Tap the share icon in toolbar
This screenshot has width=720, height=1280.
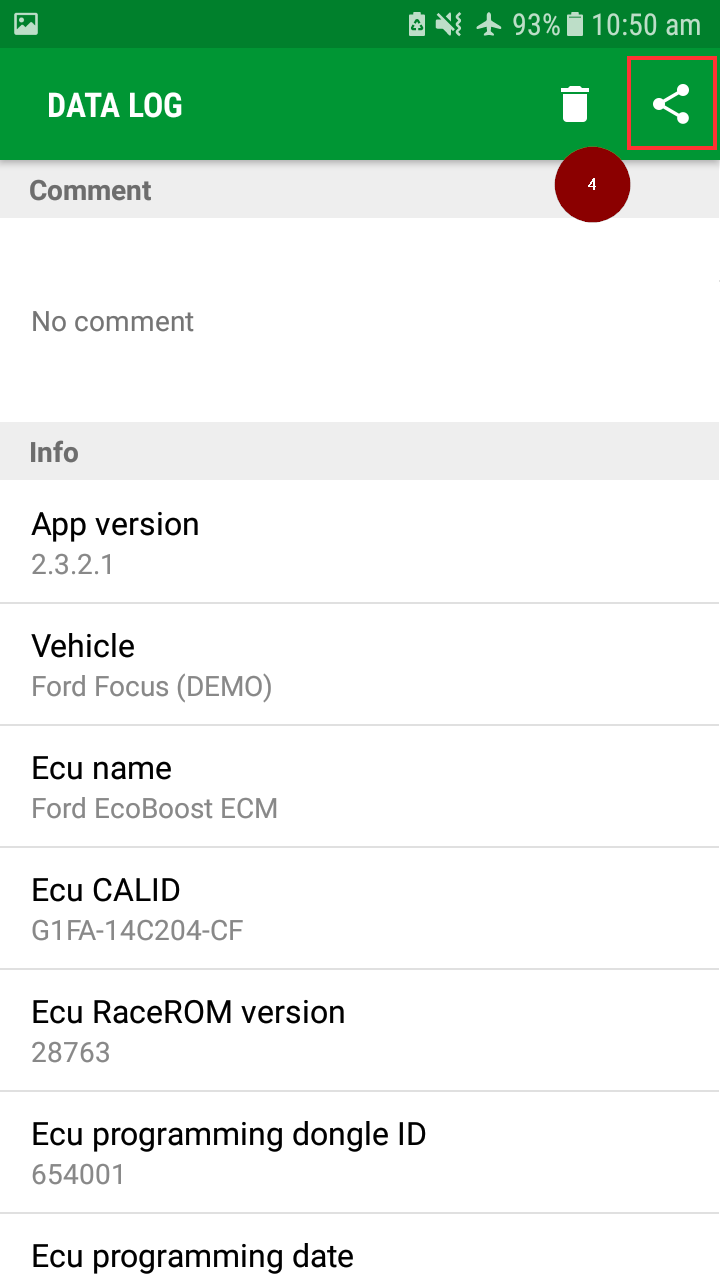pos(671,104)
